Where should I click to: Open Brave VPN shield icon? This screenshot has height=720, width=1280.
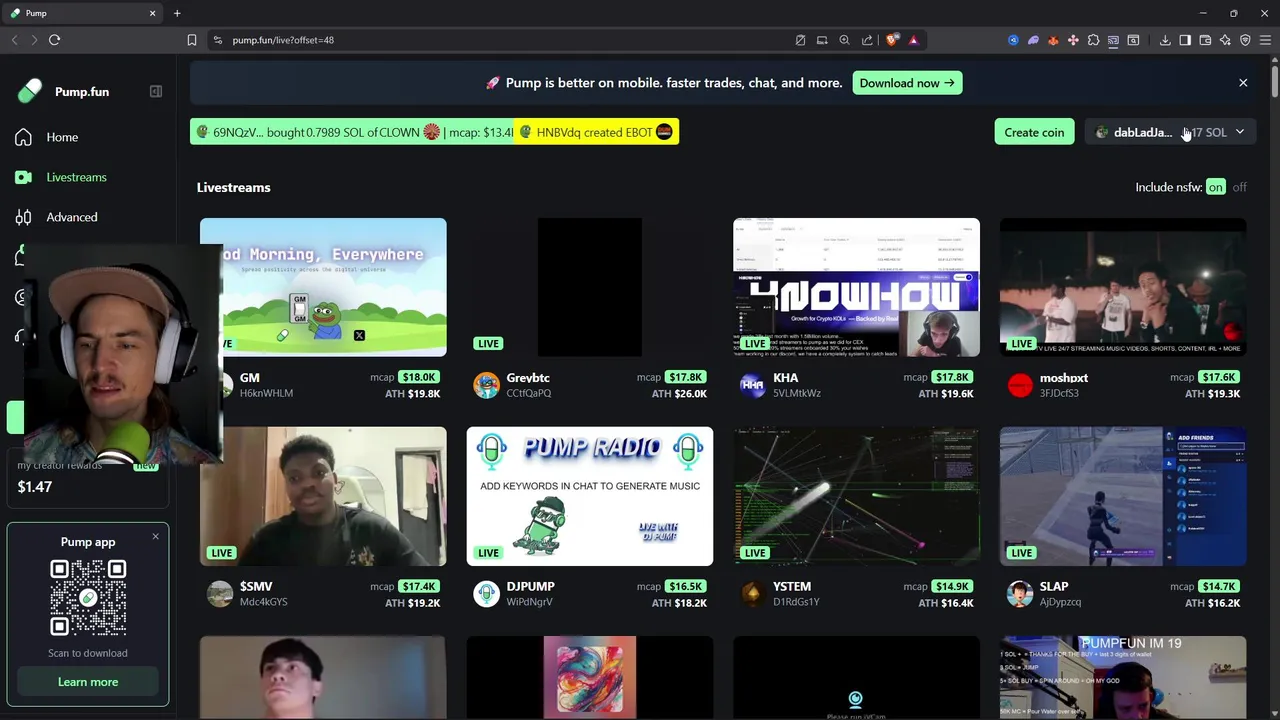coord(1245,40)
